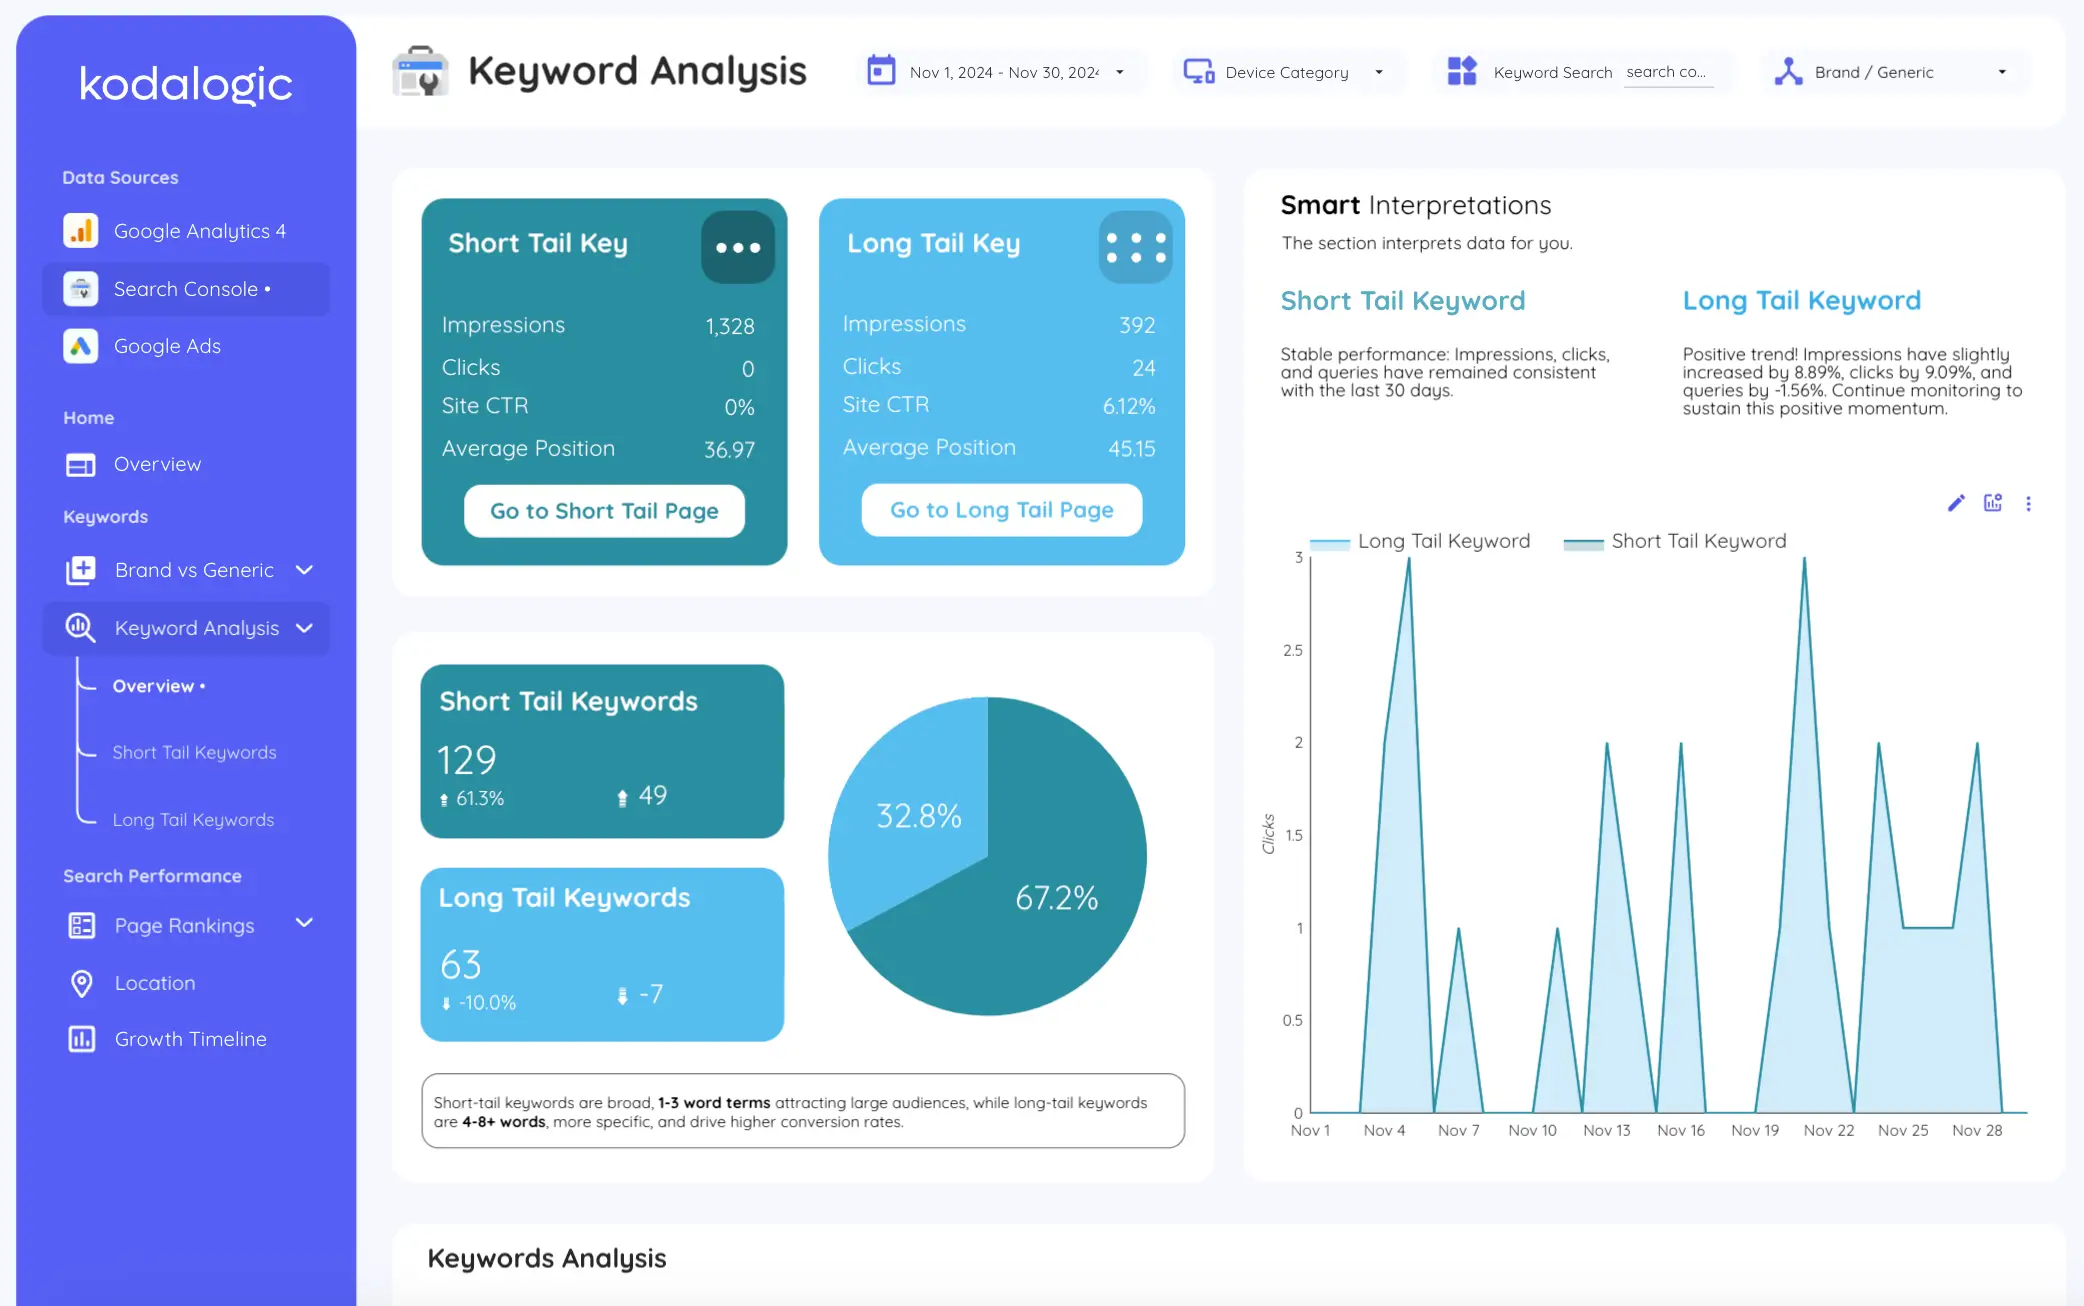This screenshot has width=2084, height=1306.
Task: Collapse the Keyword Analysis chevron
Action: tap(305, 628)
